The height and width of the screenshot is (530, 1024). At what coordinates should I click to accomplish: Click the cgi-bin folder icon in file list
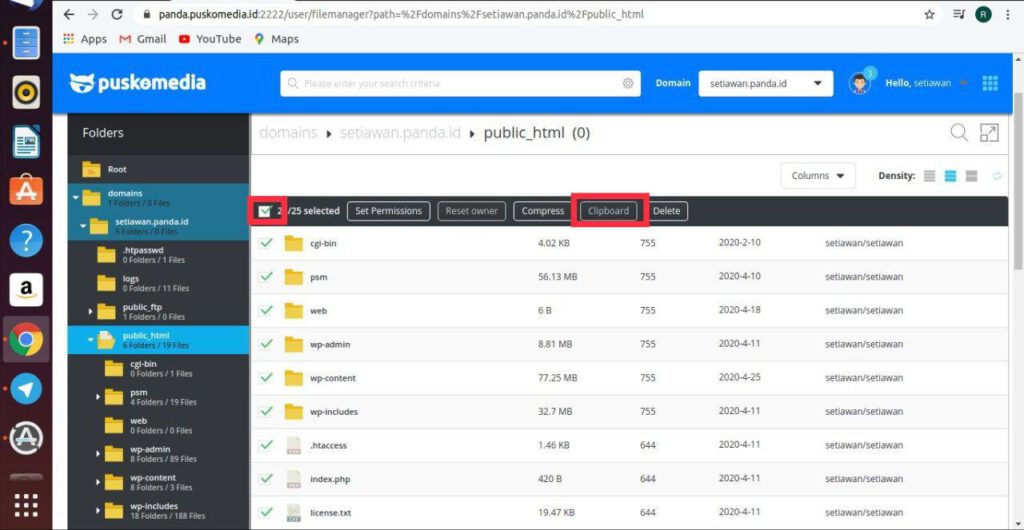(x=294, y=243)
